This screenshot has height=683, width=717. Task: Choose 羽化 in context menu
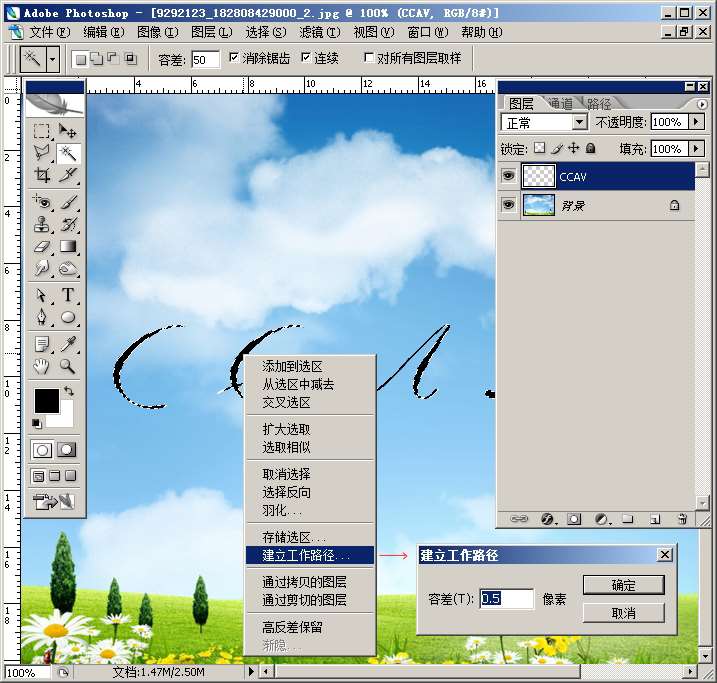tap(310, 510)
